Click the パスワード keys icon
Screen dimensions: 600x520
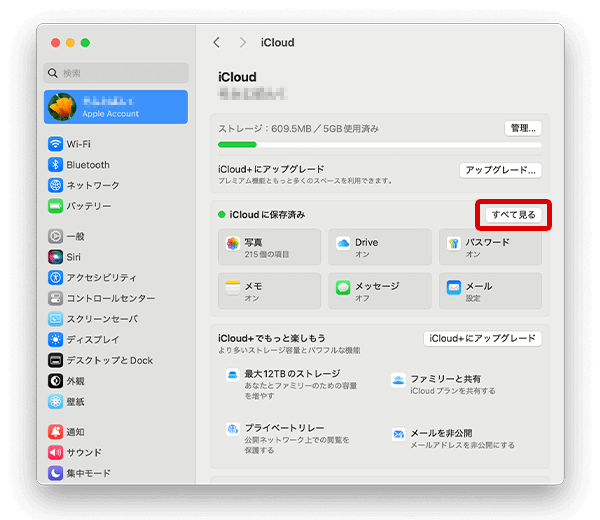point(454,243)
